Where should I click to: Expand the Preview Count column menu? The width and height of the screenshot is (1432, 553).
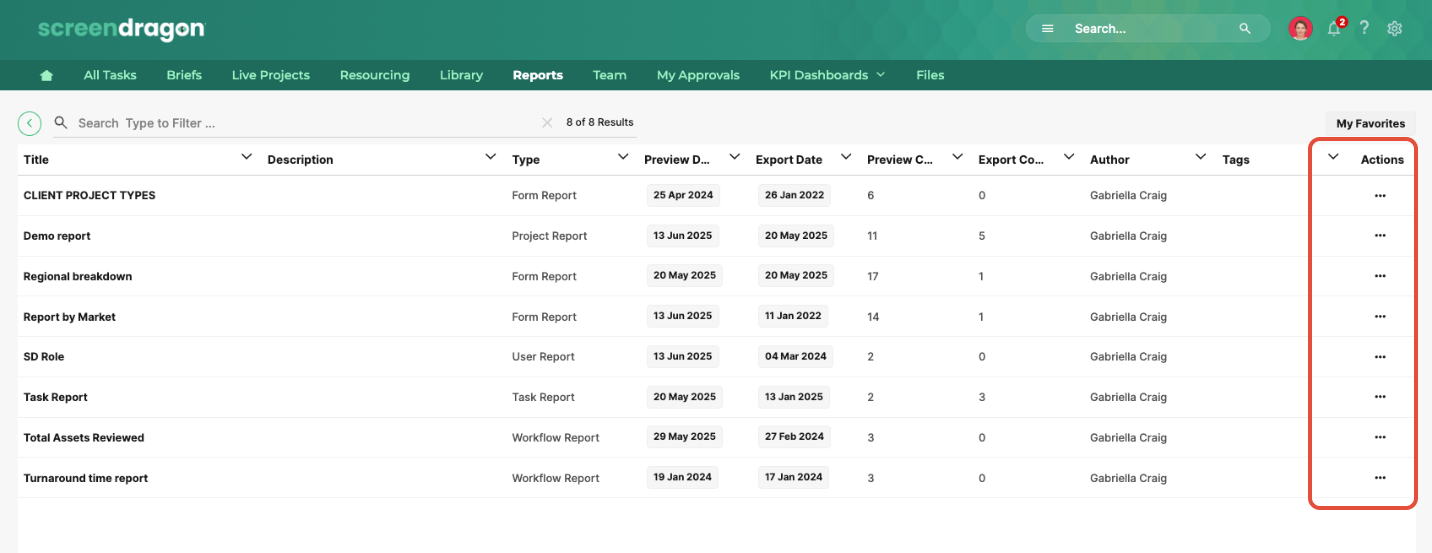957,157
